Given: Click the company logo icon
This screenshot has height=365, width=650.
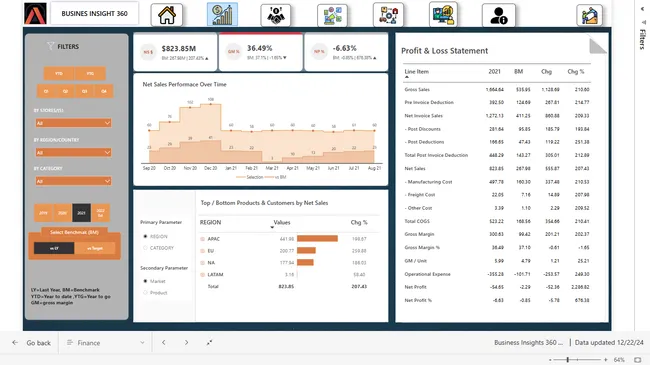Looking at the screenshot, I should 35,14.
